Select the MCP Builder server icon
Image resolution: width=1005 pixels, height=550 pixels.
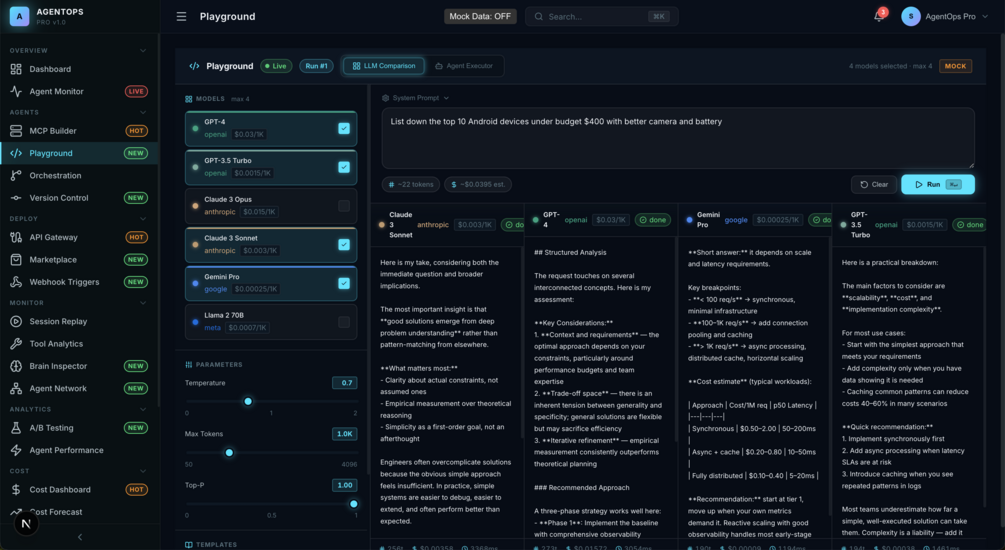pos(16,131)
